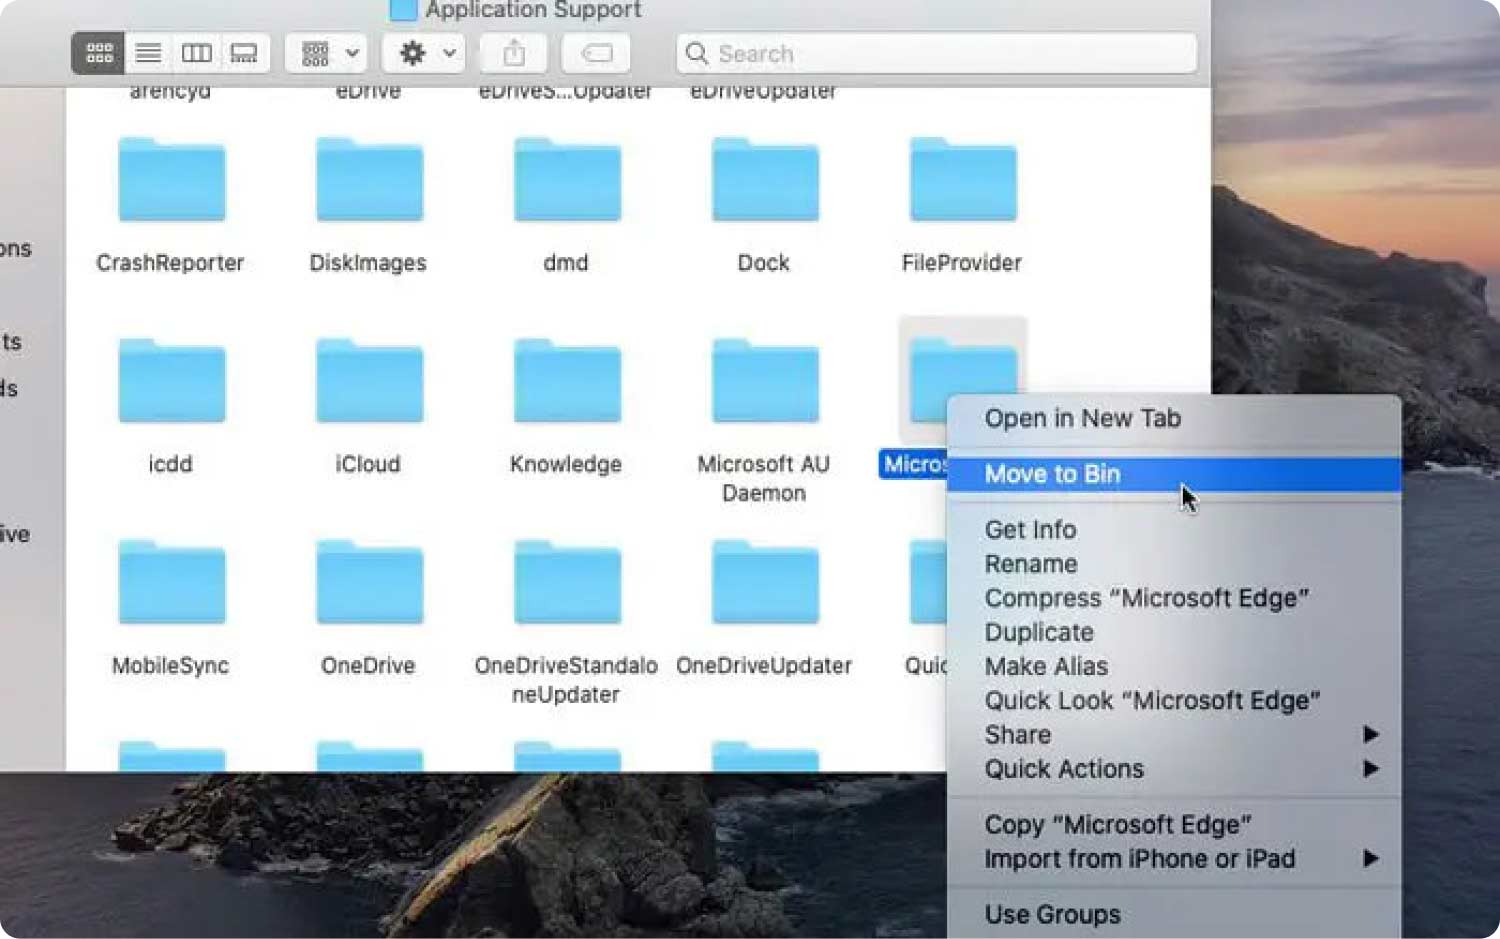Image resolution: width=1500 pixels, height=939 pixels.
Task: Switch Finder to icon view
Action: pyautogui.click(x=99, y=53)
